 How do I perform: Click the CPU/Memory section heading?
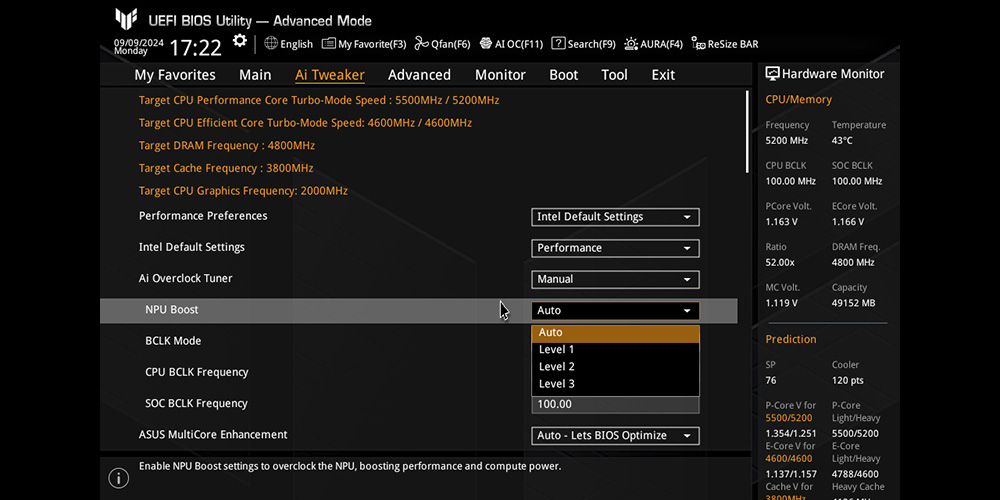click(798, 99)
